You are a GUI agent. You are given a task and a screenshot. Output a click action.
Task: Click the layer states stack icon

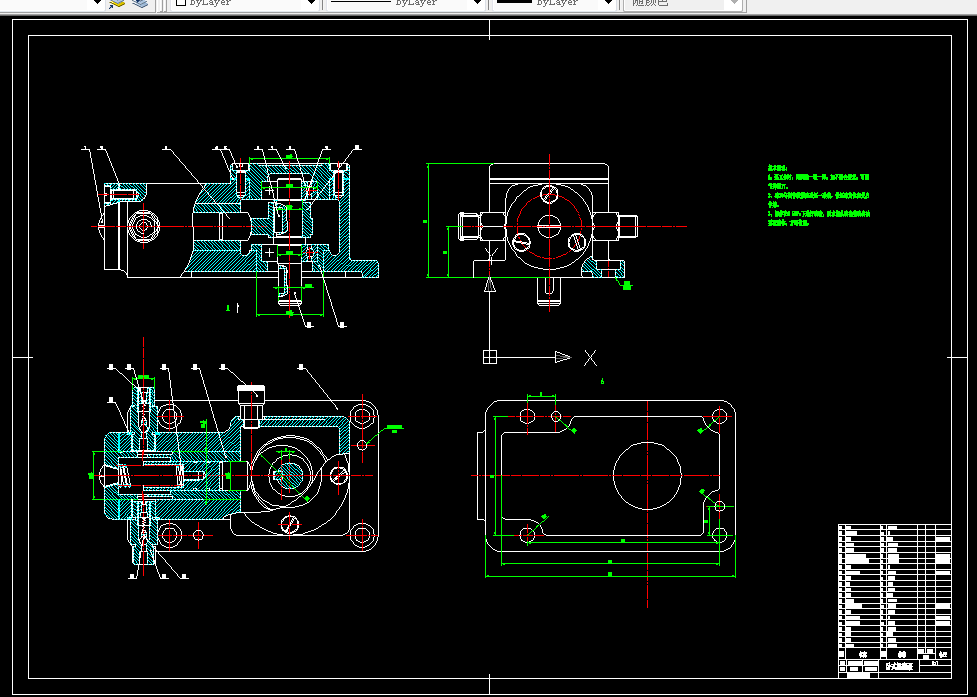(141, 3)
